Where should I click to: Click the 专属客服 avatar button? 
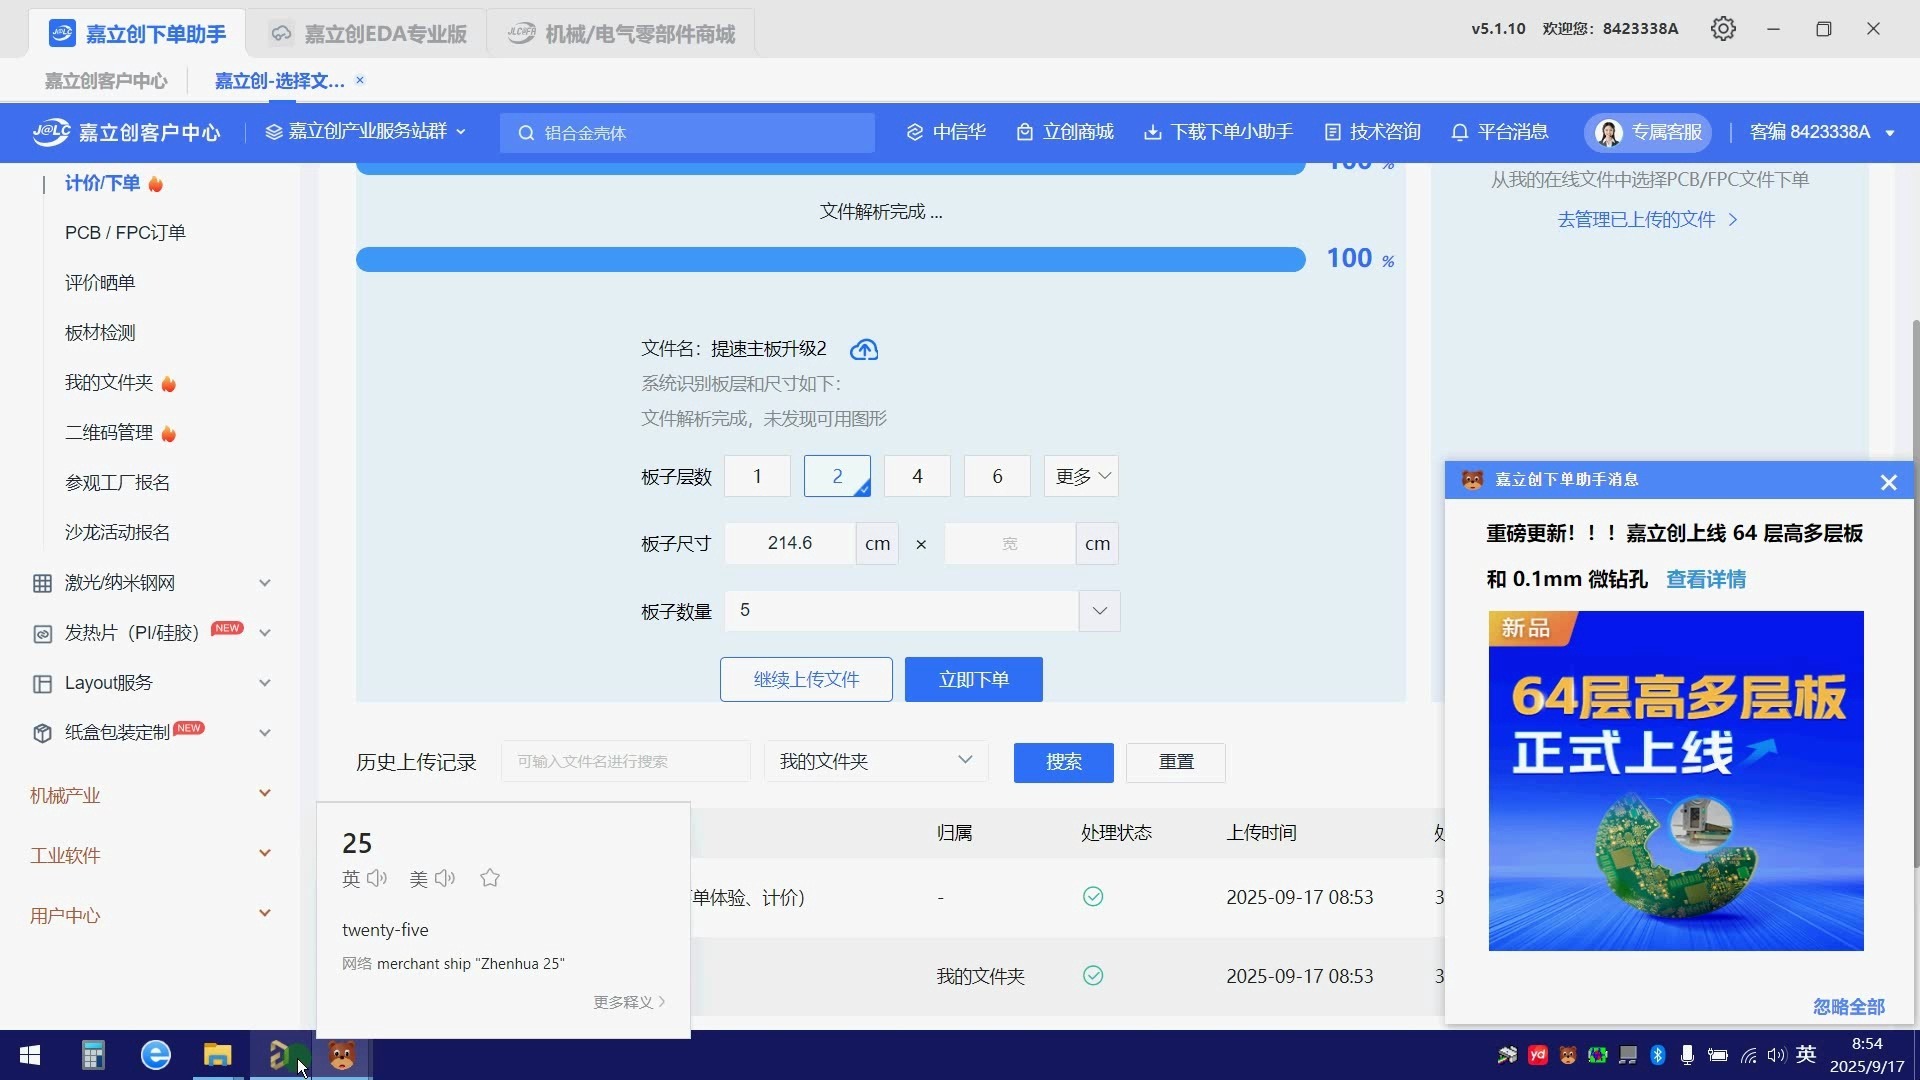click(1648, 132)
